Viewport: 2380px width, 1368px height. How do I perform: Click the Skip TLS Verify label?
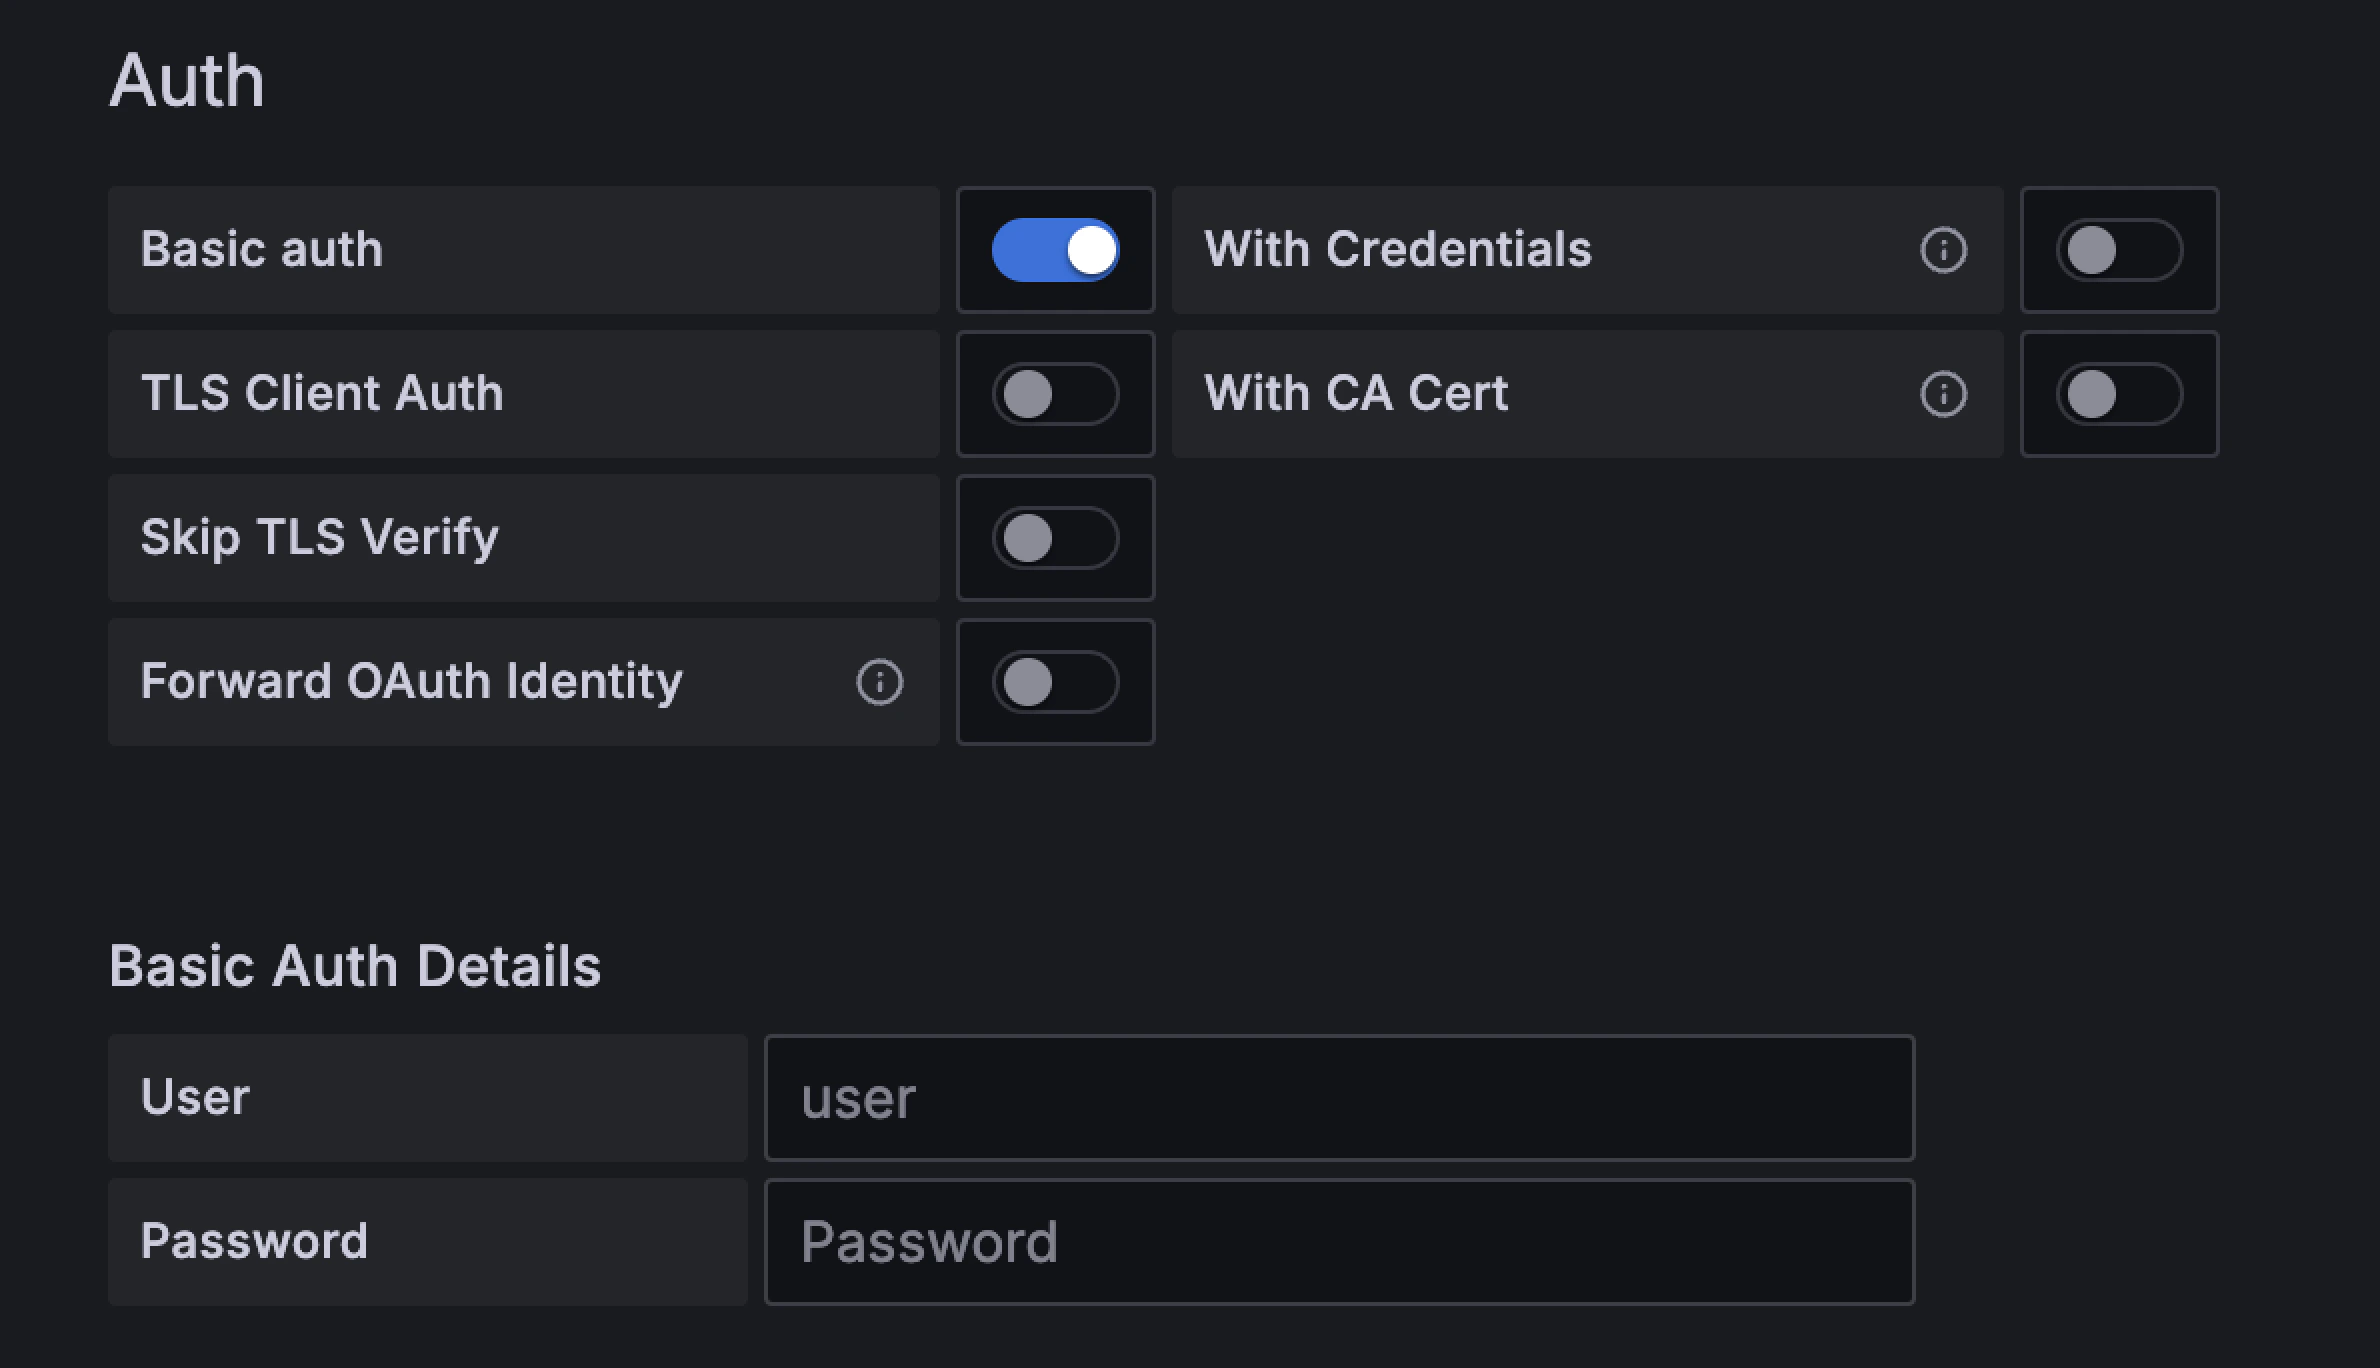point(319,537)
